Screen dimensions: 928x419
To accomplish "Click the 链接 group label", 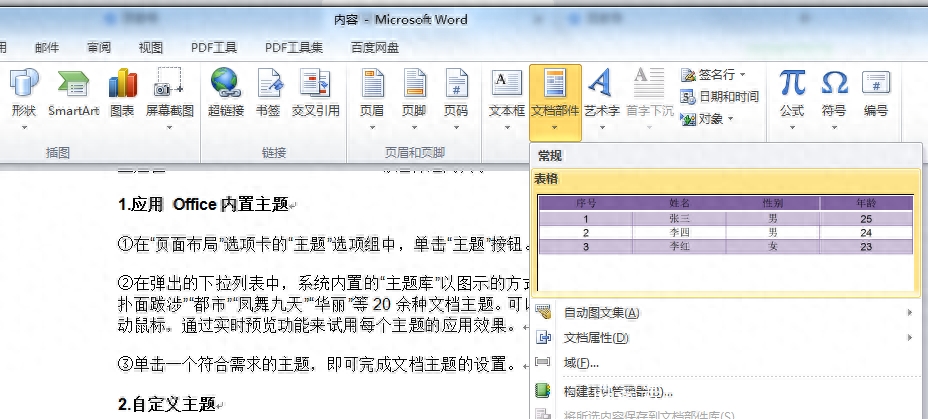I will pyautogui.click(x=273, y=153).
